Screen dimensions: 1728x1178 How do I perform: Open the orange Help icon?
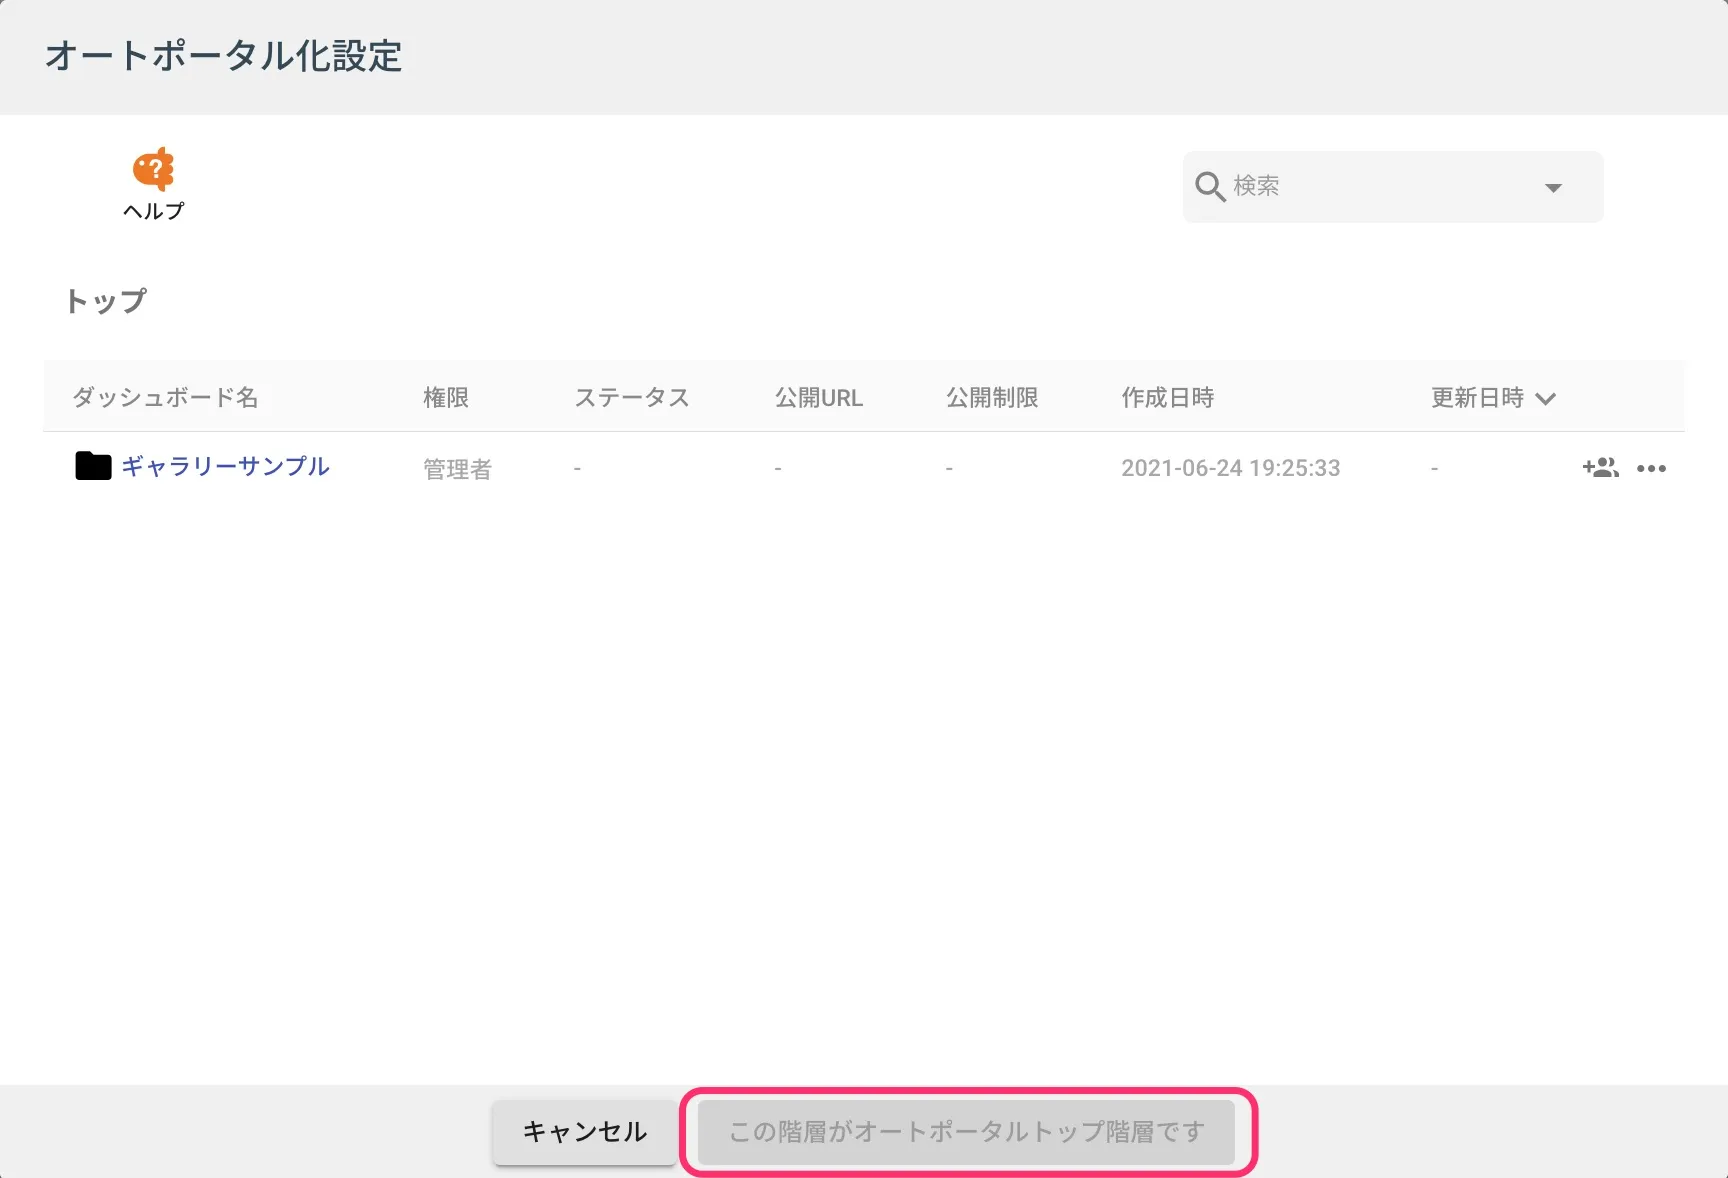pyautogui.click(x=153, y=169)
